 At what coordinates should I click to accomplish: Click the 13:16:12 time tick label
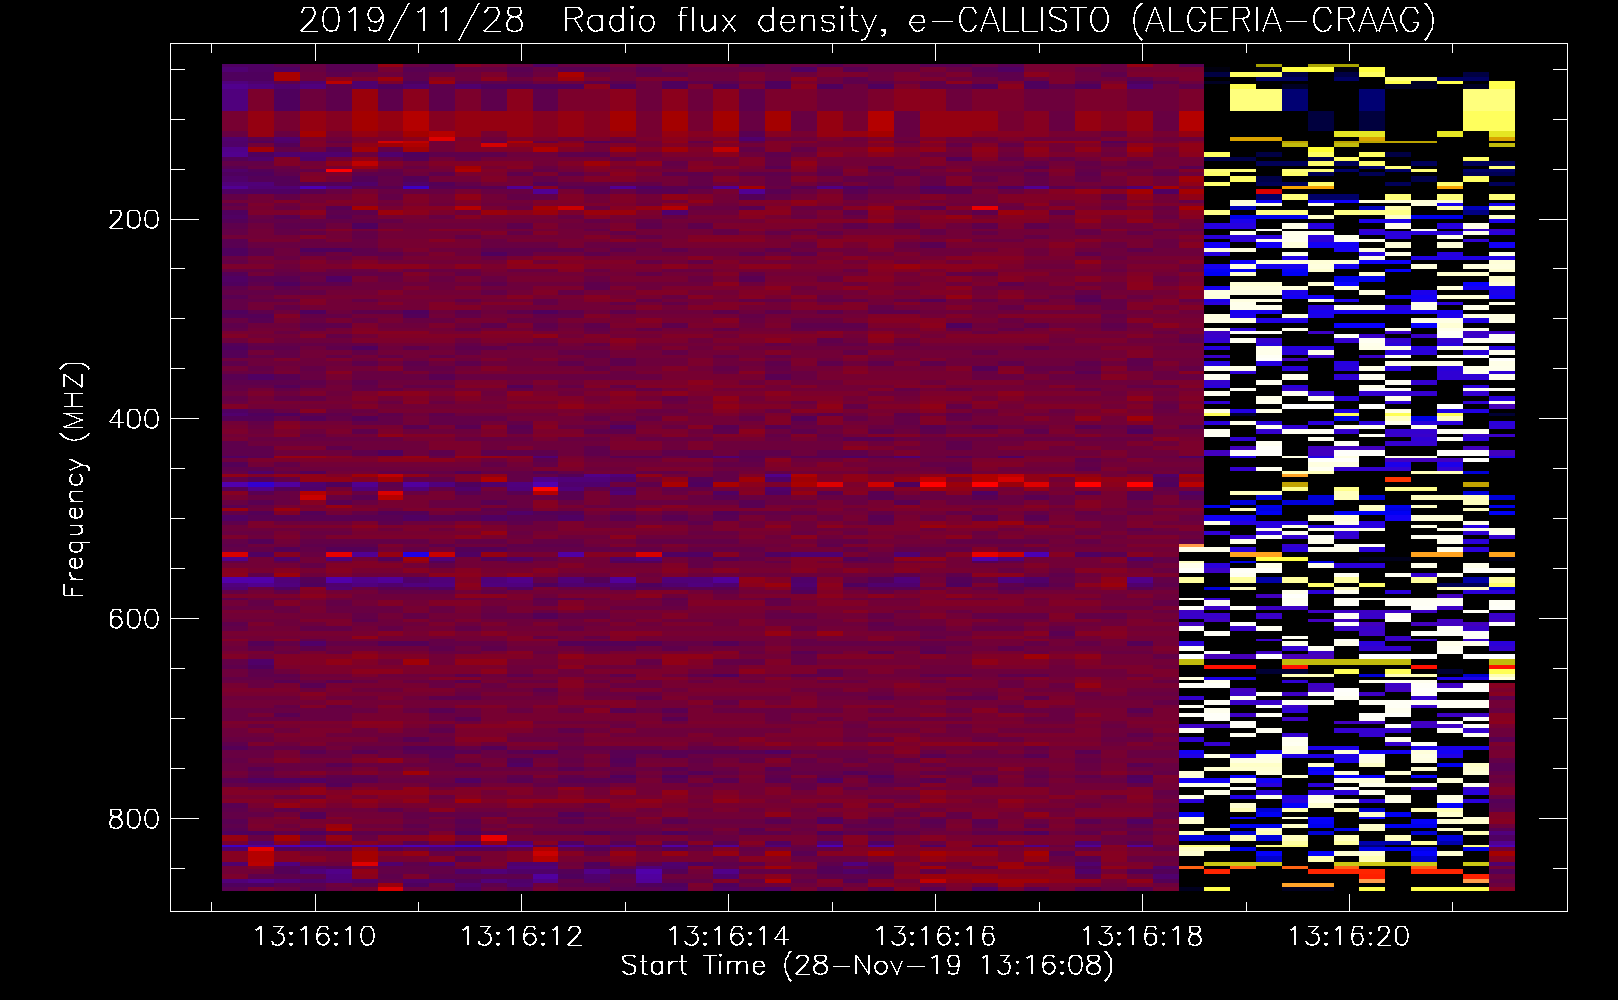click(x=521, y=937)
